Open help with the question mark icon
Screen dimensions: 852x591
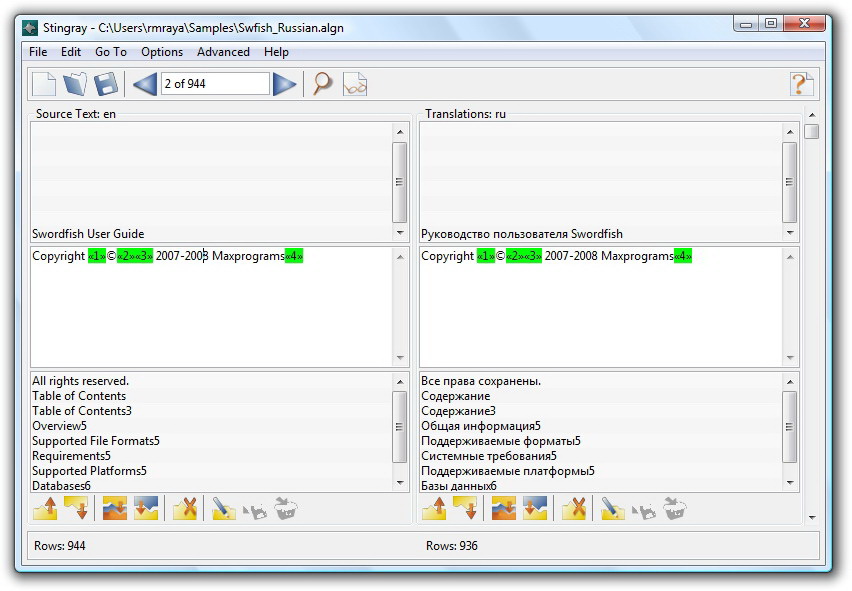801,84
